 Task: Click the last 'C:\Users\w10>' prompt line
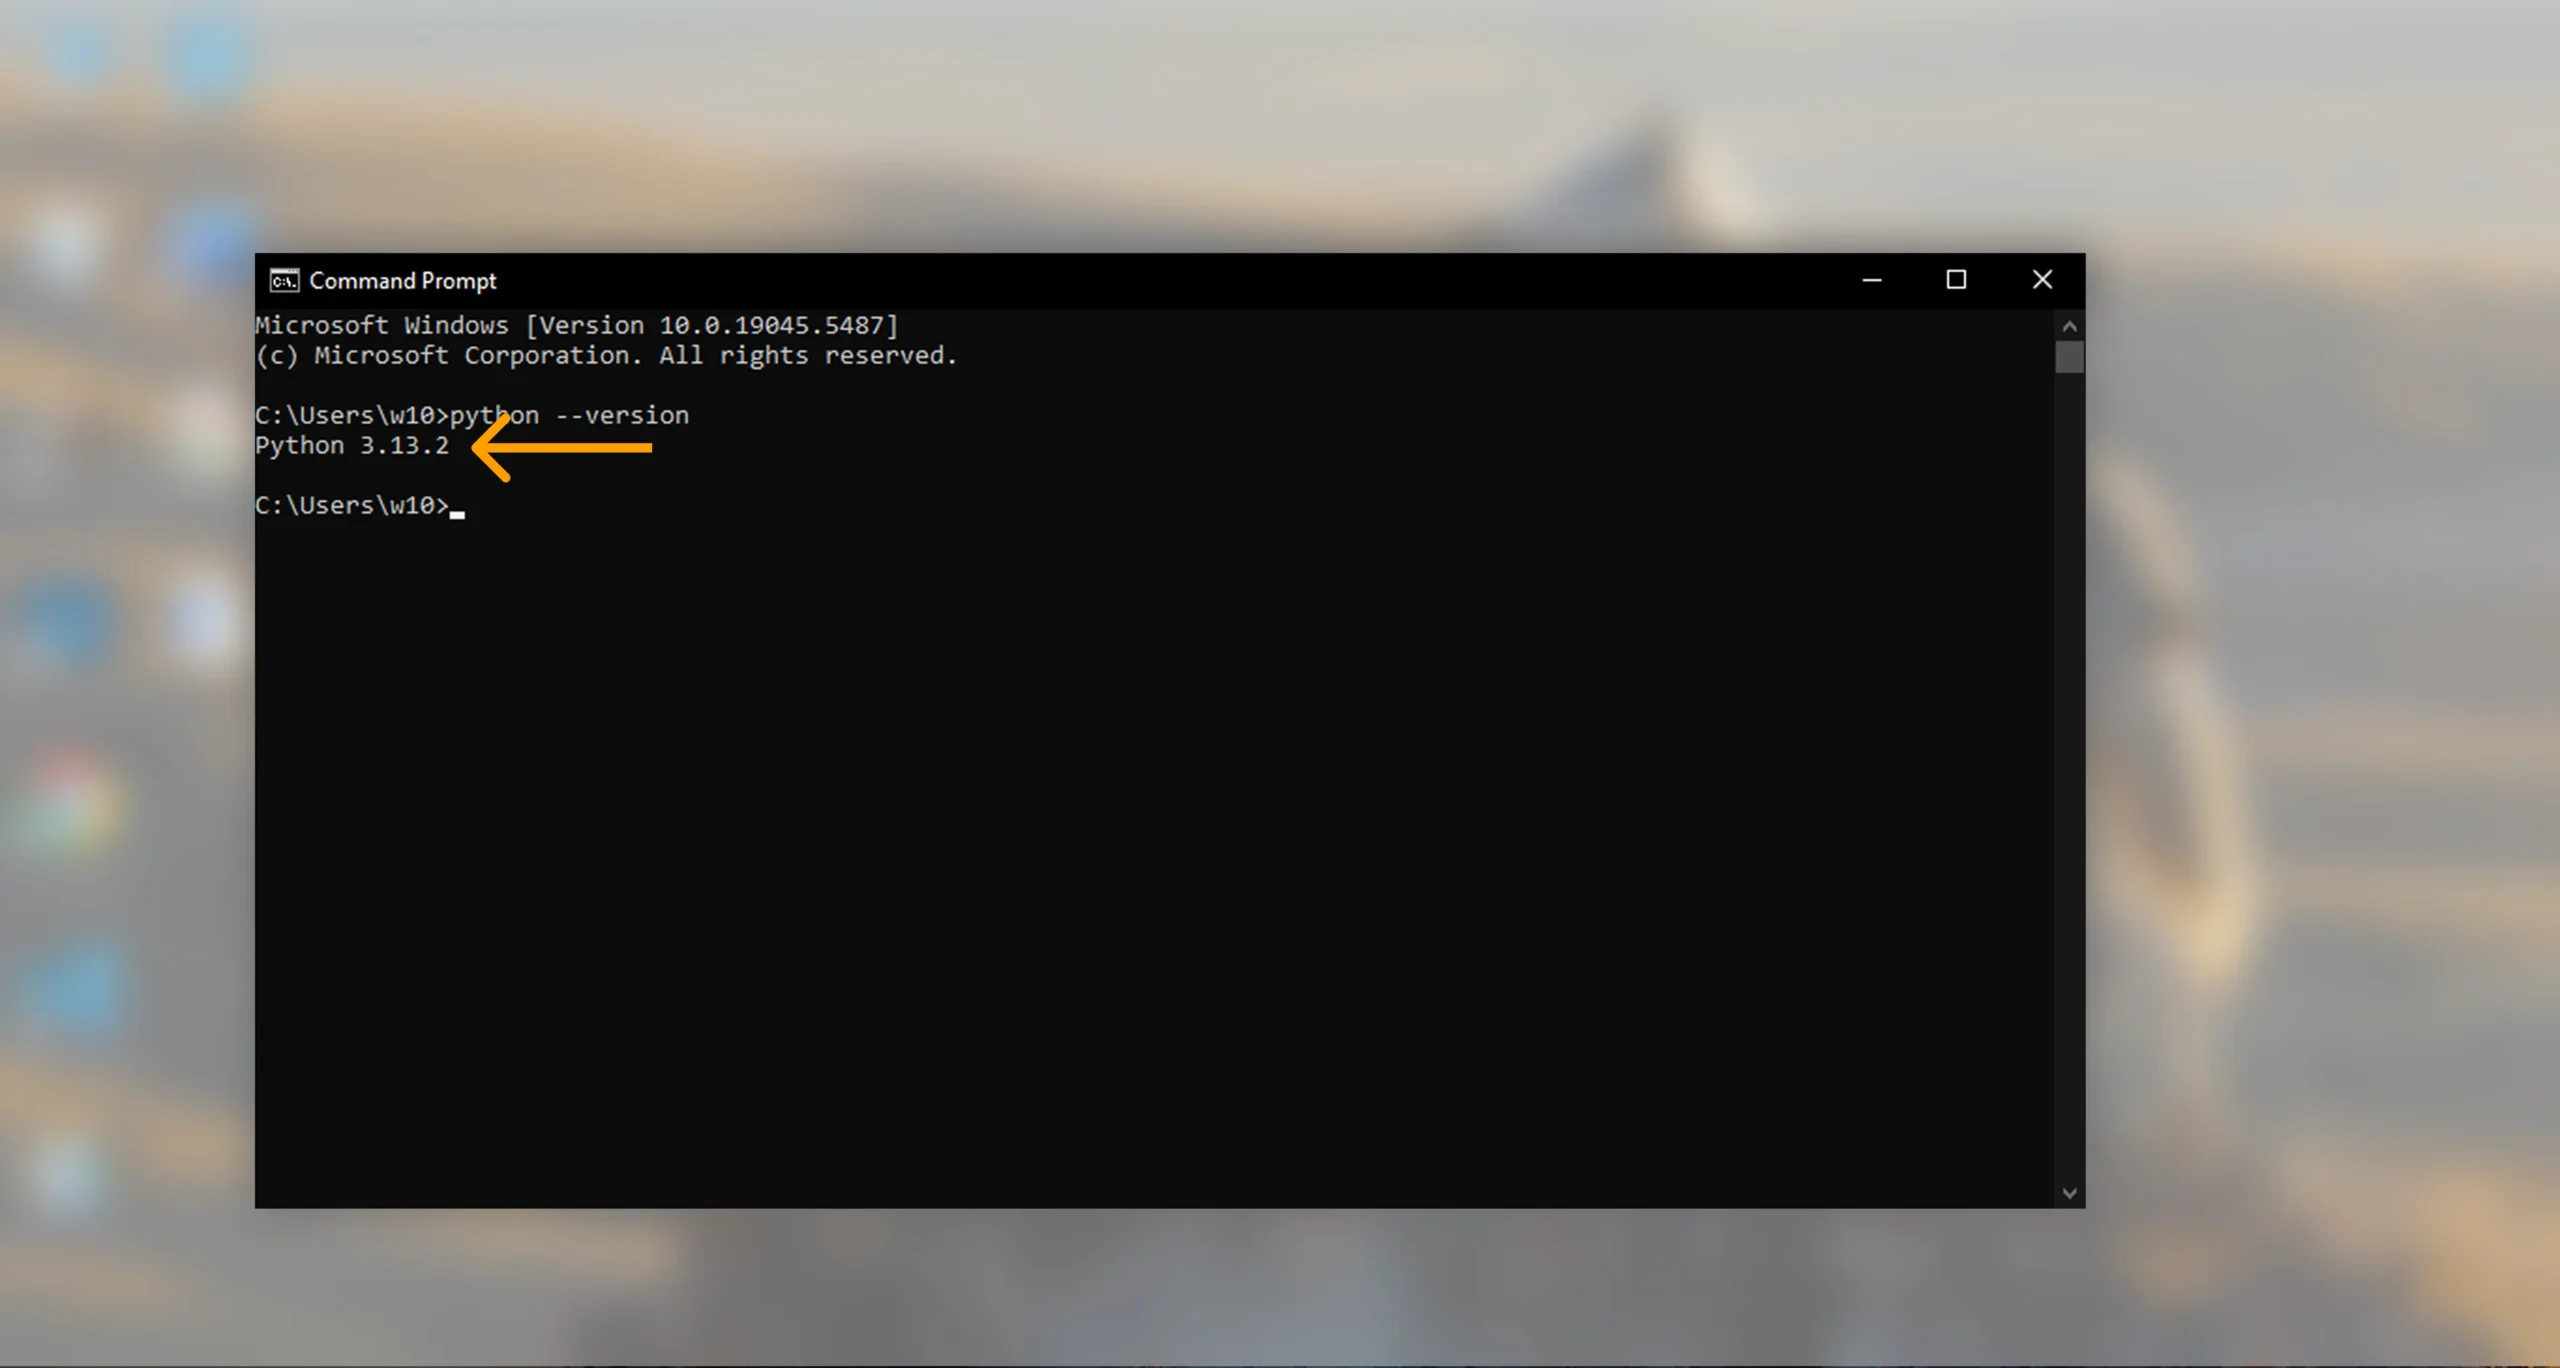tap(352, 506)
